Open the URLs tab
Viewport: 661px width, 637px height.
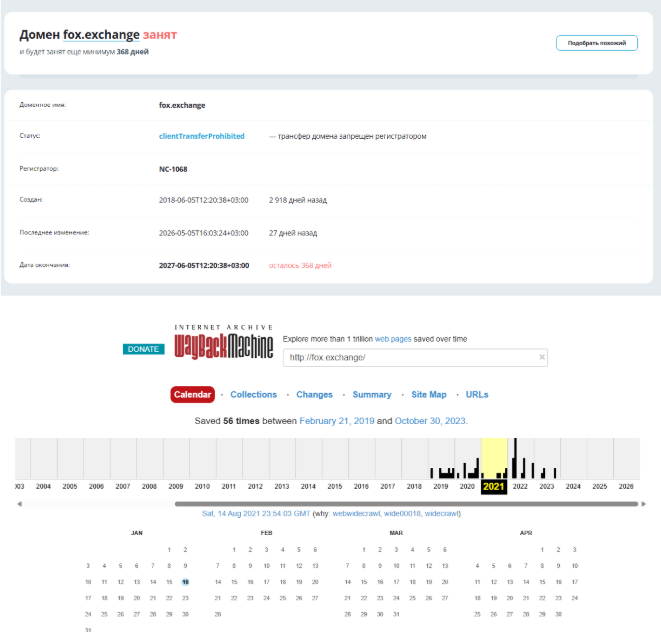(x=477, y=395)
